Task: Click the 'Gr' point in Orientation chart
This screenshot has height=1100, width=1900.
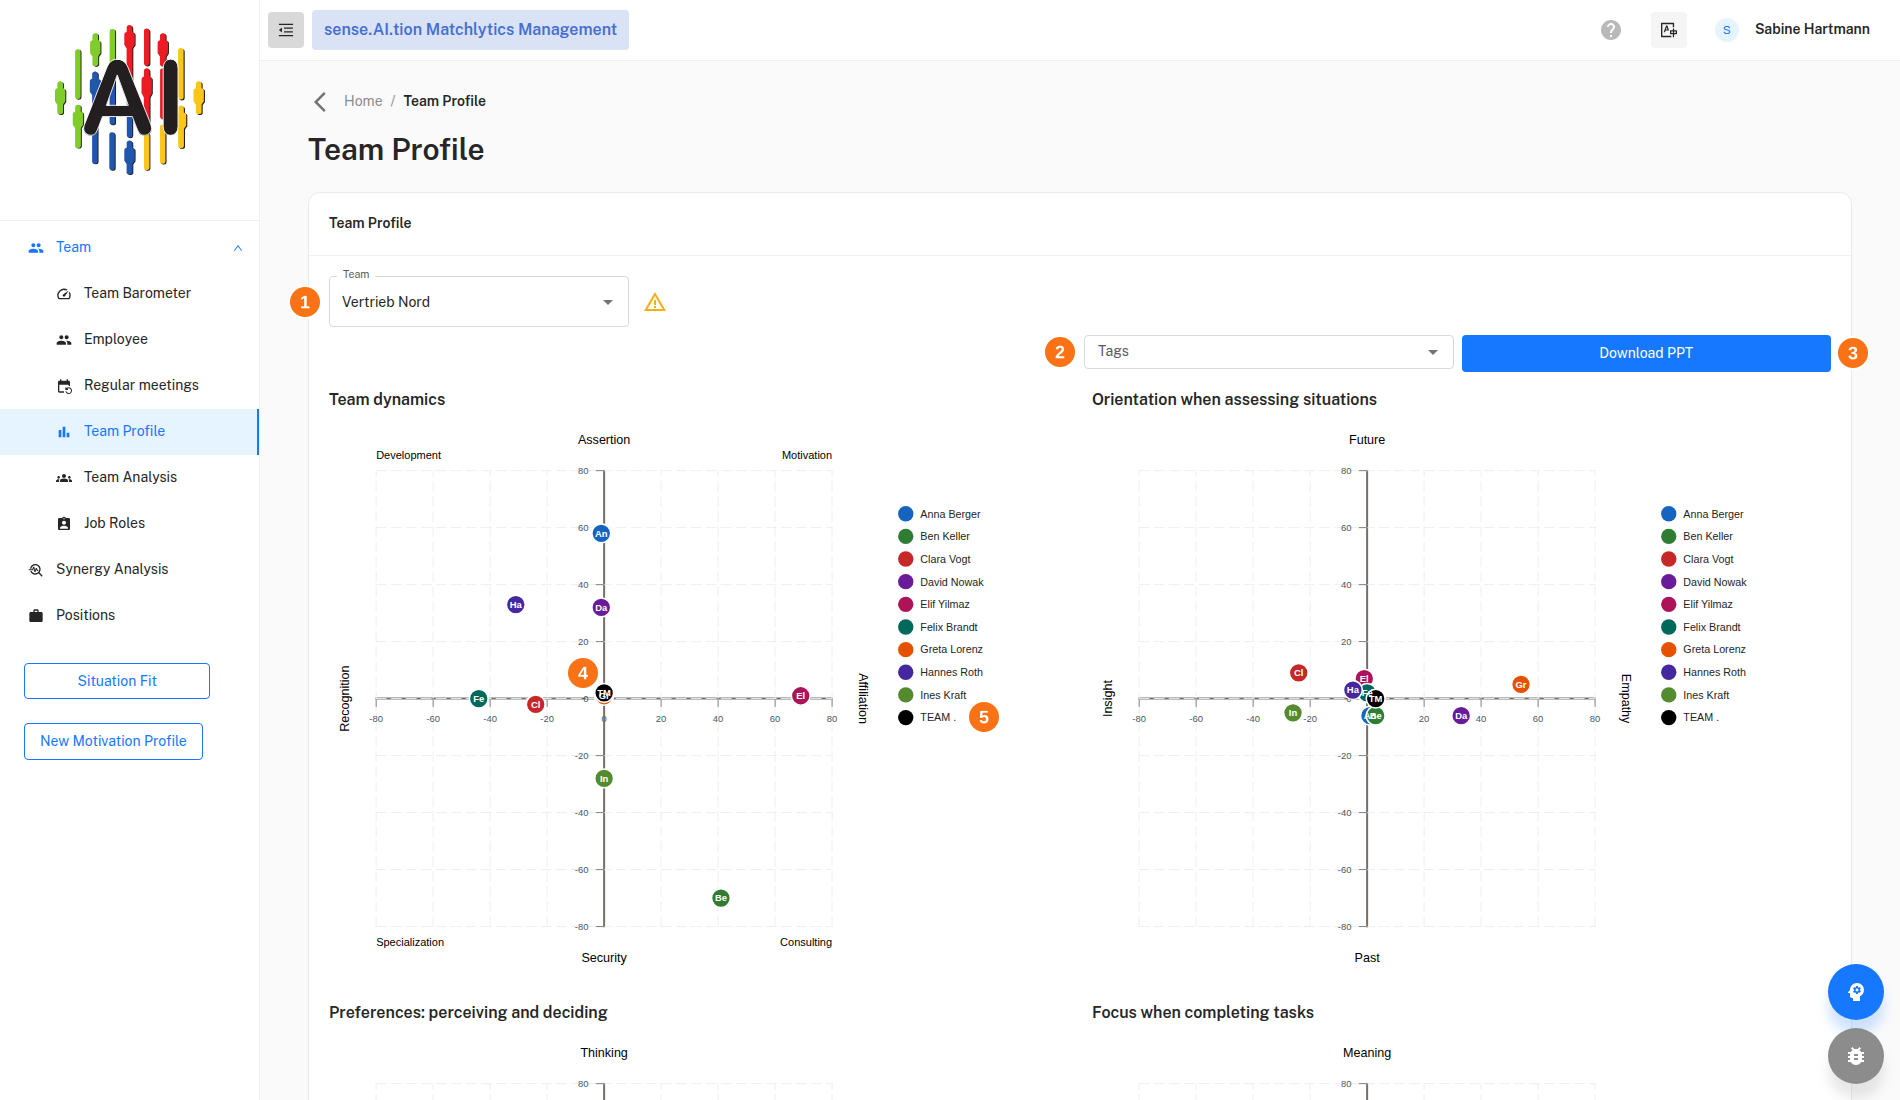Action: 1520,685
